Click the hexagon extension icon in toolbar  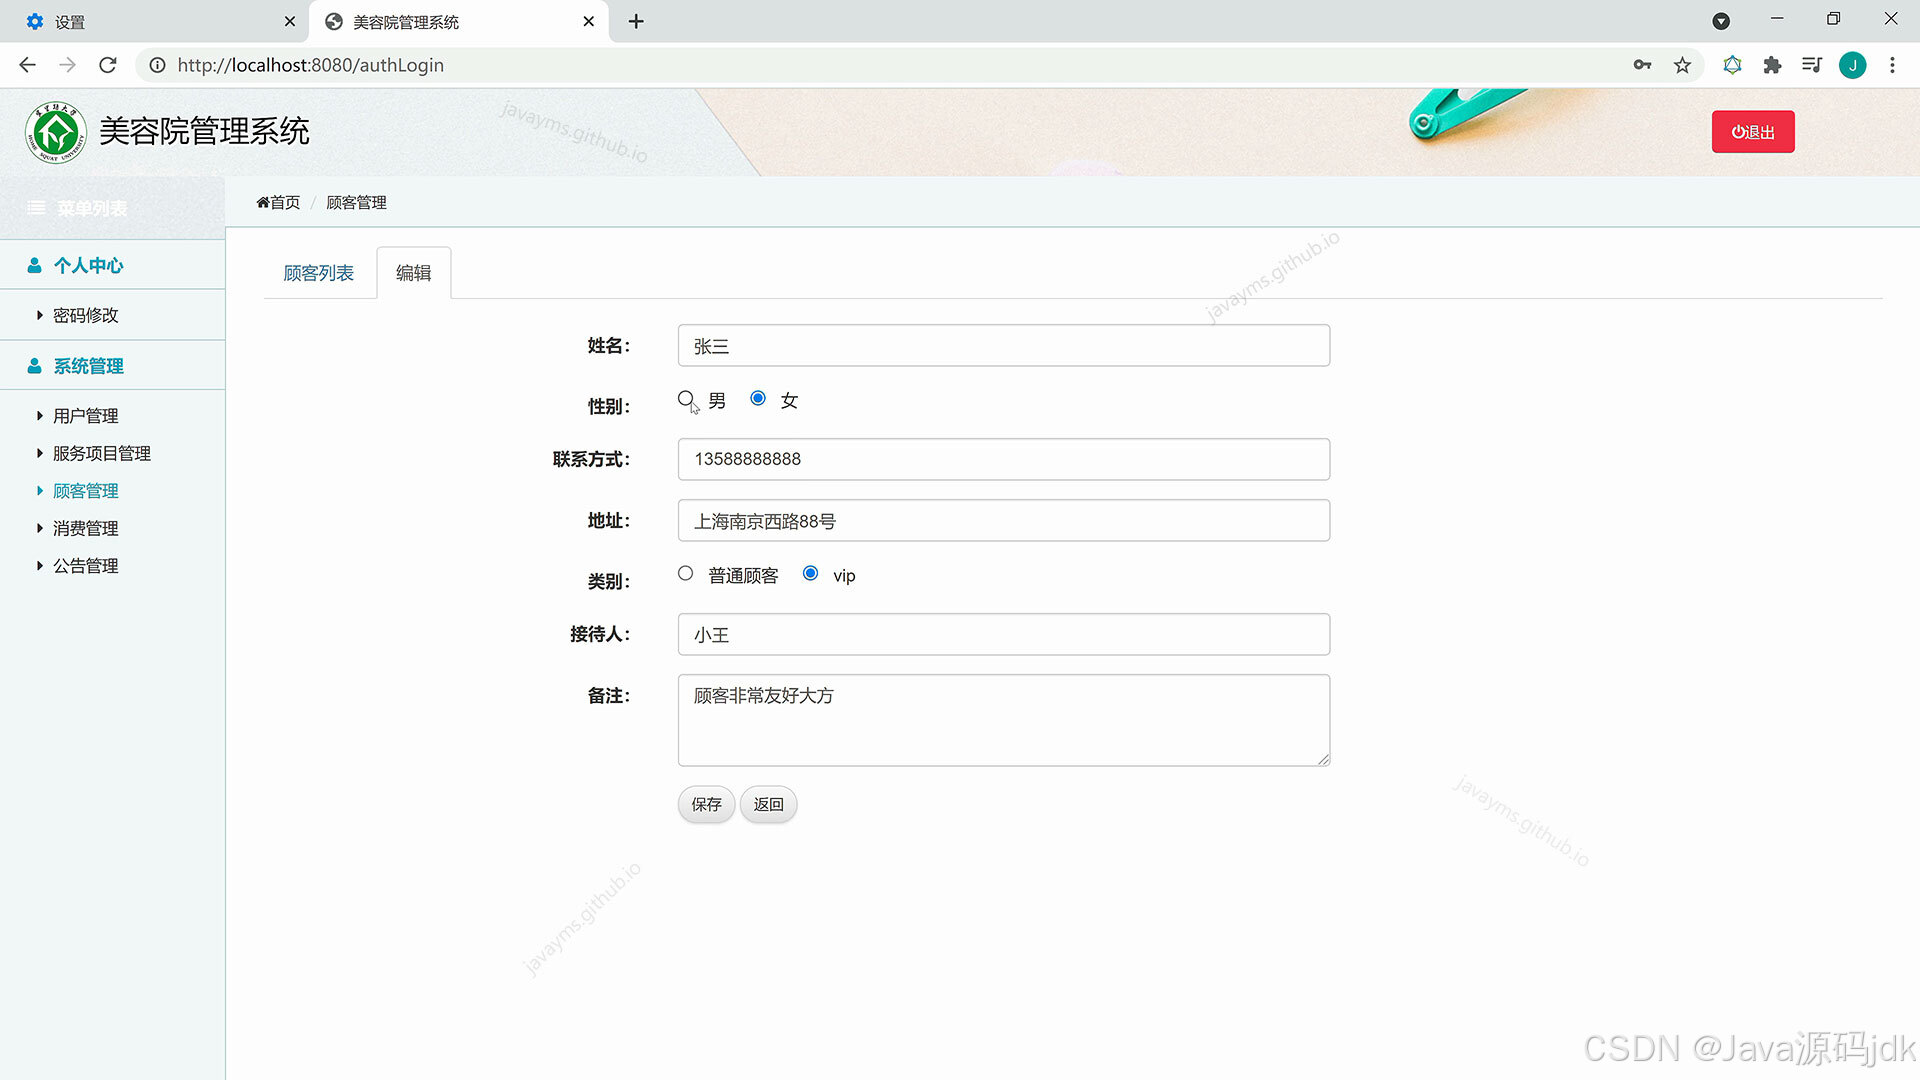pyautogui.click(x=1732, y=65)
